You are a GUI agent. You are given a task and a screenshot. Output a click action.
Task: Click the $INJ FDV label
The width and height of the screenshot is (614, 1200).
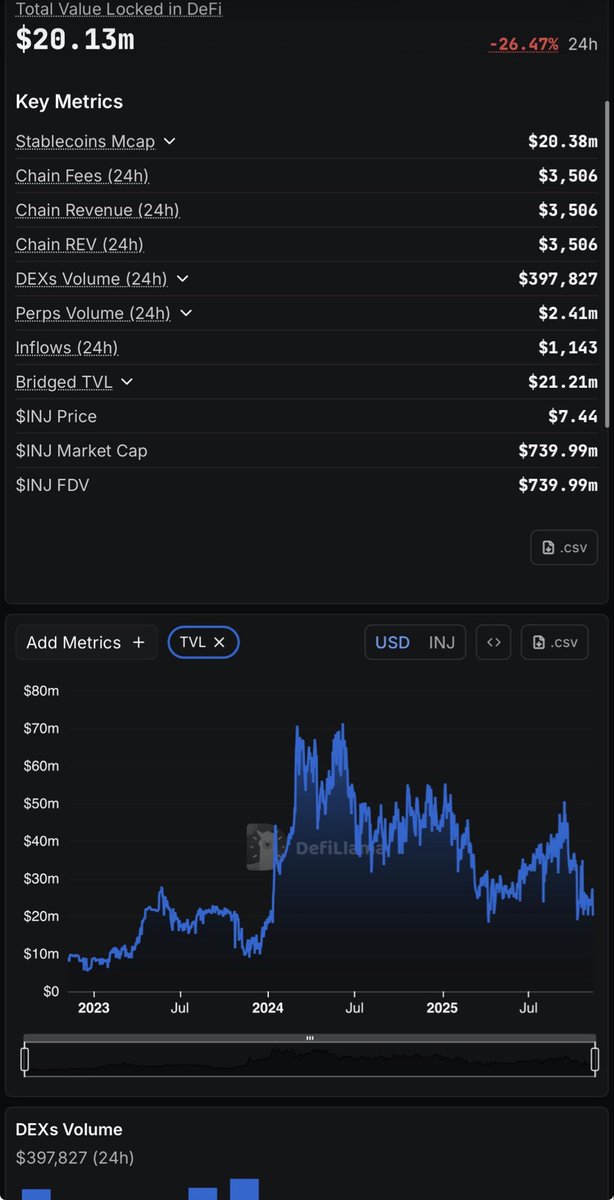click(52, 485)
